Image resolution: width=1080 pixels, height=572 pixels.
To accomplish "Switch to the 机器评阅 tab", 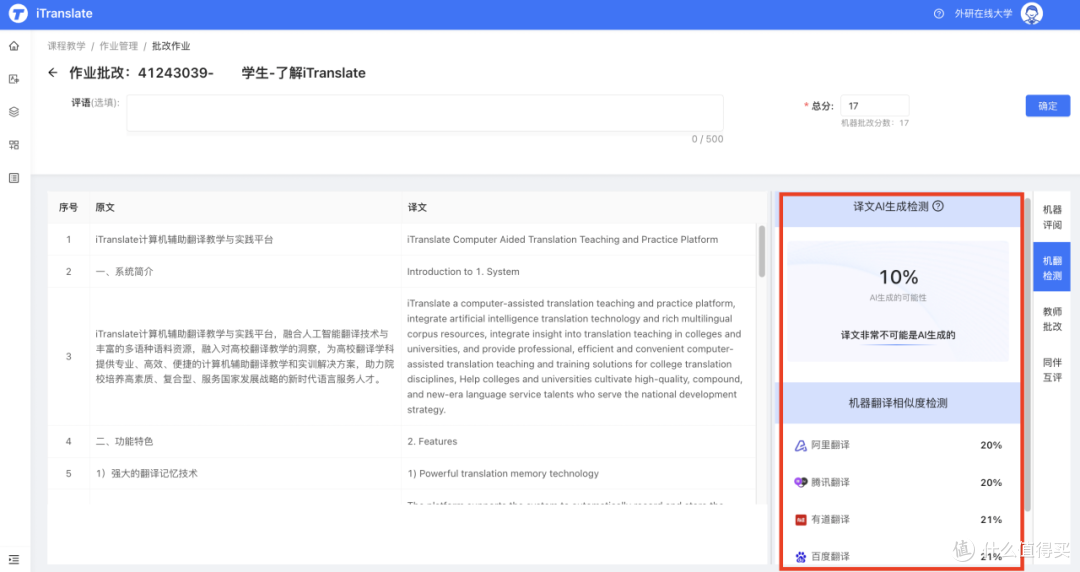I will pyautogui.click(x=1052, y=217).
